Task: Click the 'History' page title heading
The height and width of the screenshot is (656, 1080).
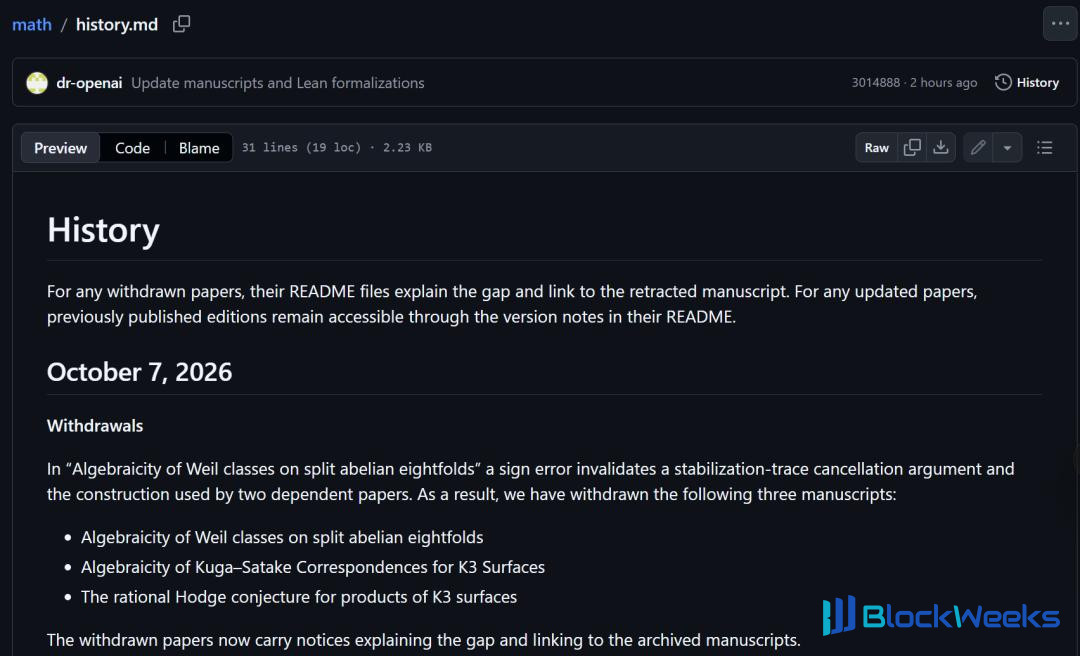Action: (x=103, y=229)
